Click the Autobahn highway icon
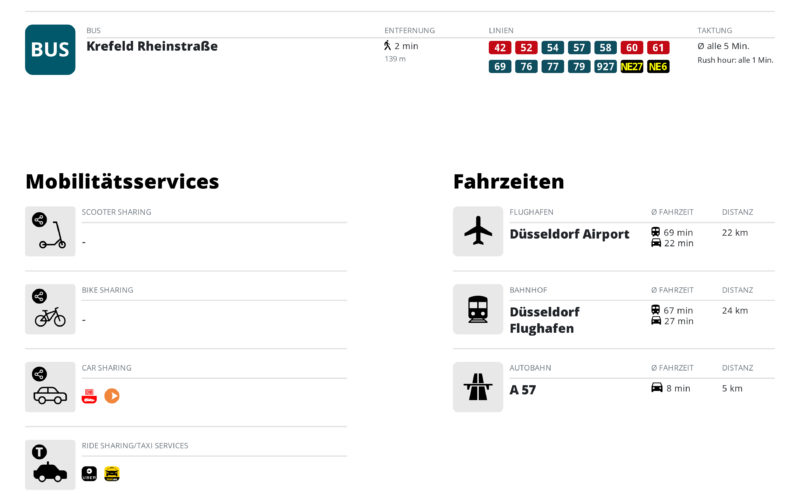This screenshot has height=500, width=800. tap(478, 387)
